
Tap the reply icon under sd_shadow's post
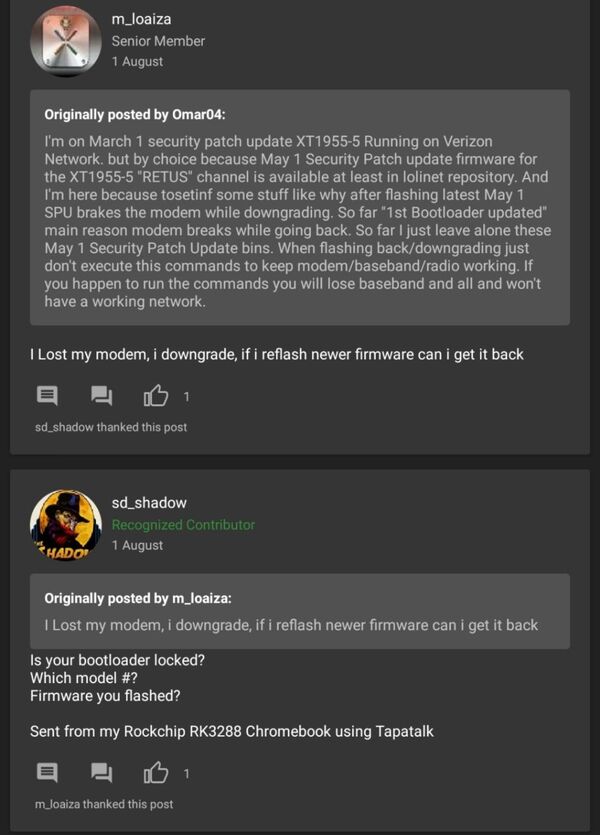tap(47, 772)
